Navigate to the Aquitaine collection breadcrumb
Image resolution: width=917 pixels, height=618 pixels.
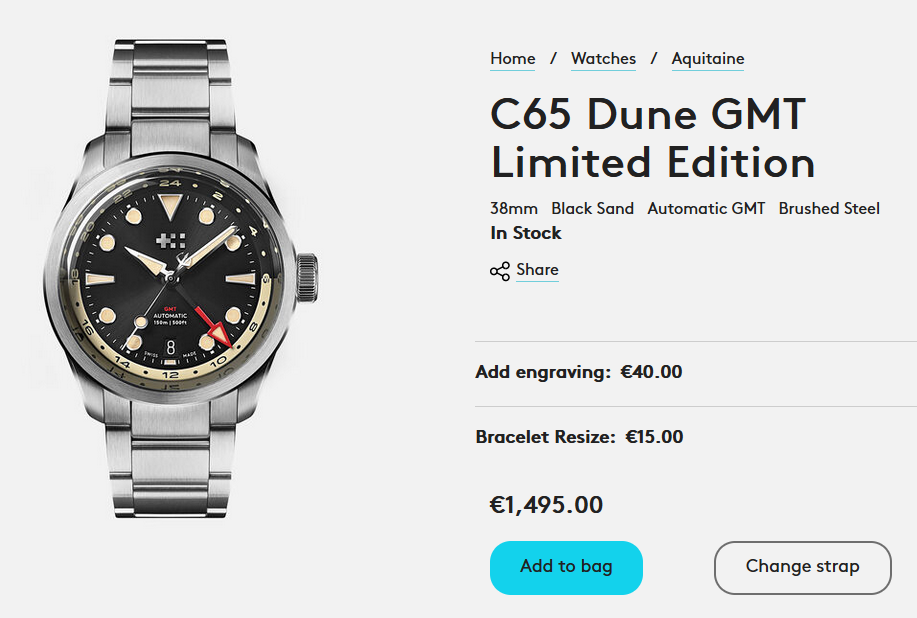point(707,59)
